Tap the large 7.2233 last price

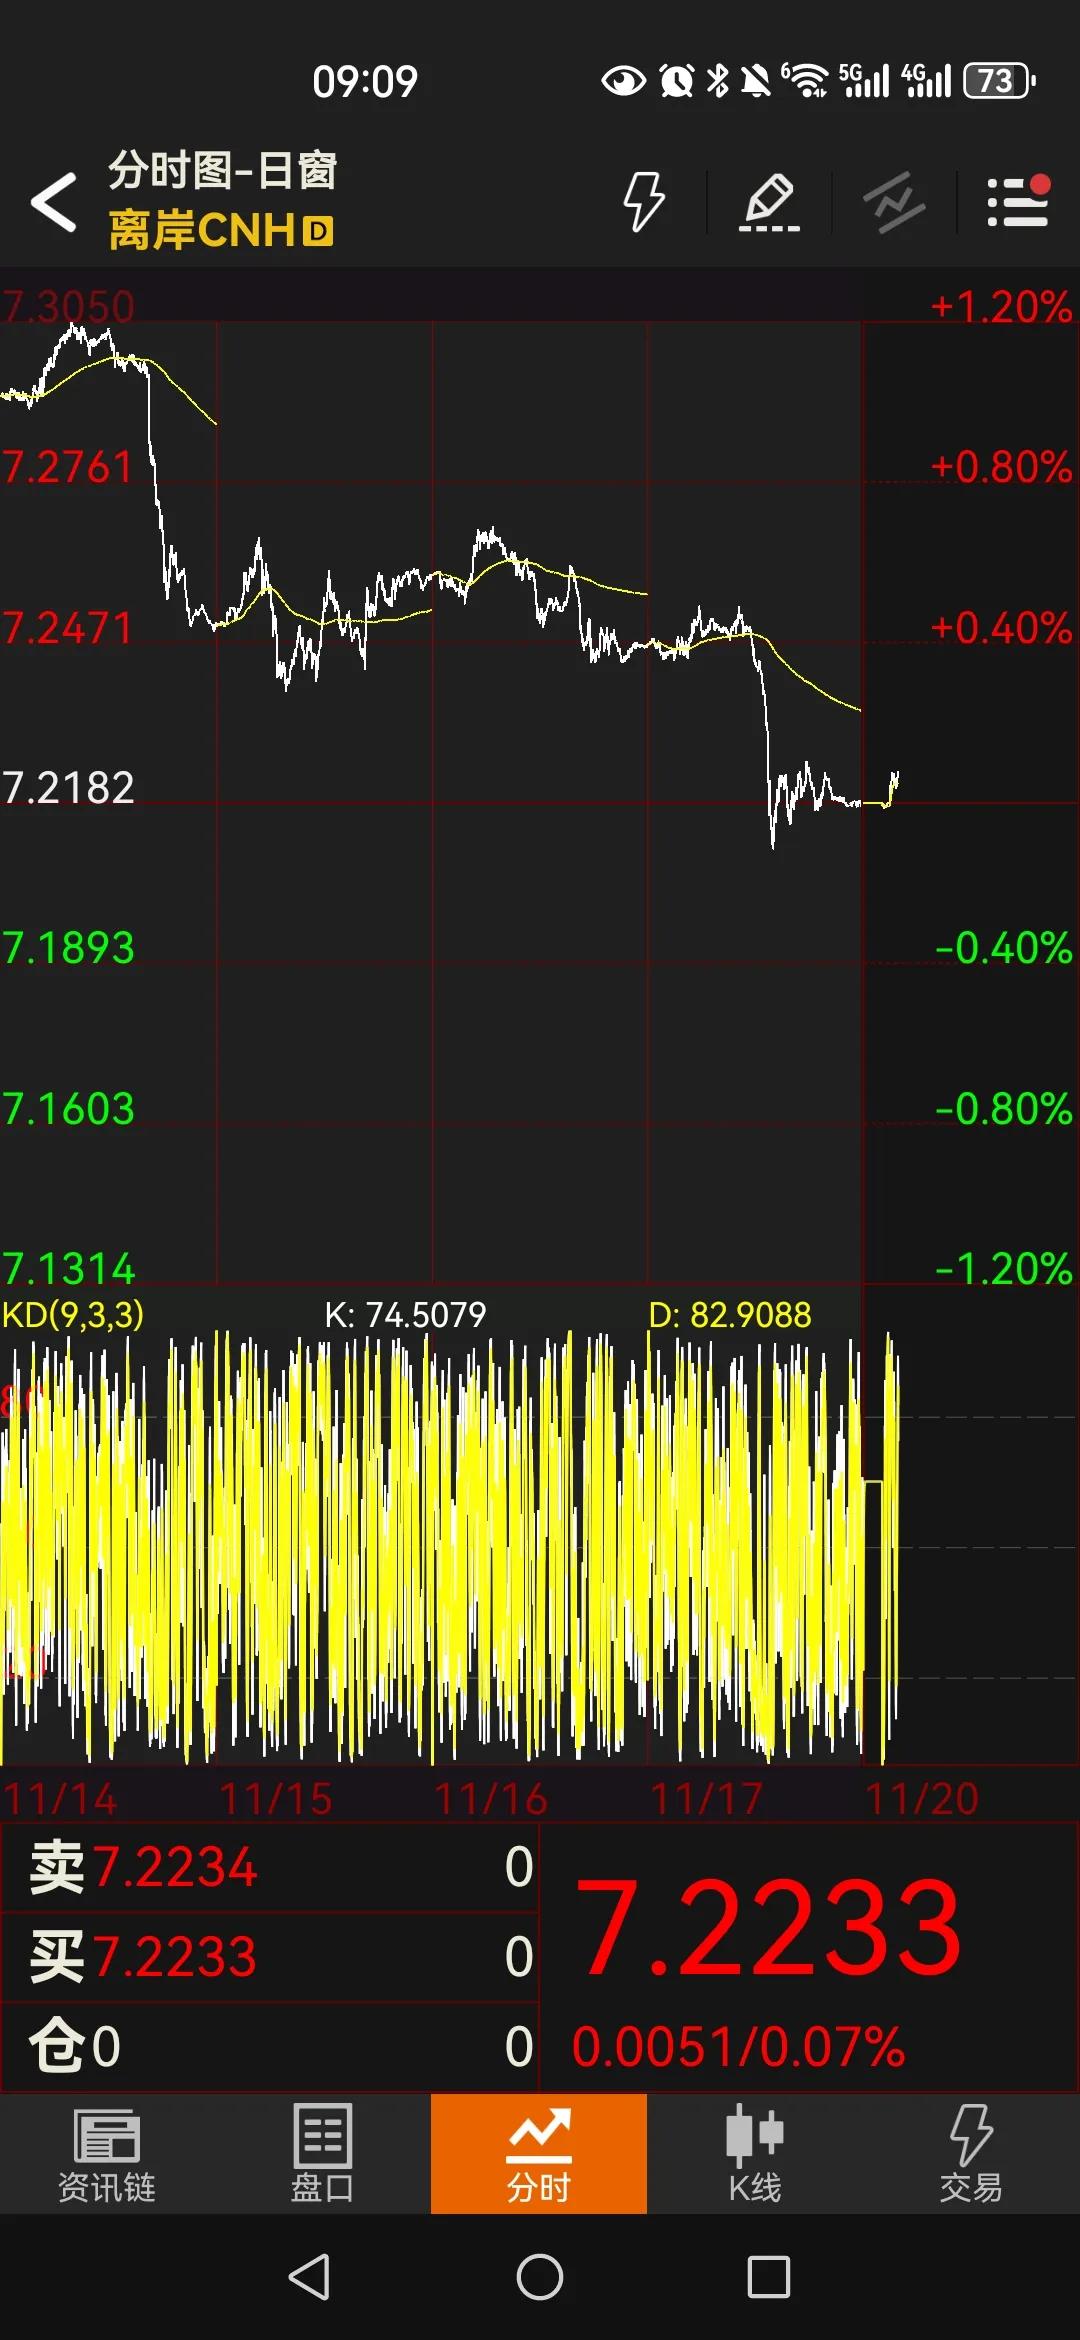(x=768, y=1927)
